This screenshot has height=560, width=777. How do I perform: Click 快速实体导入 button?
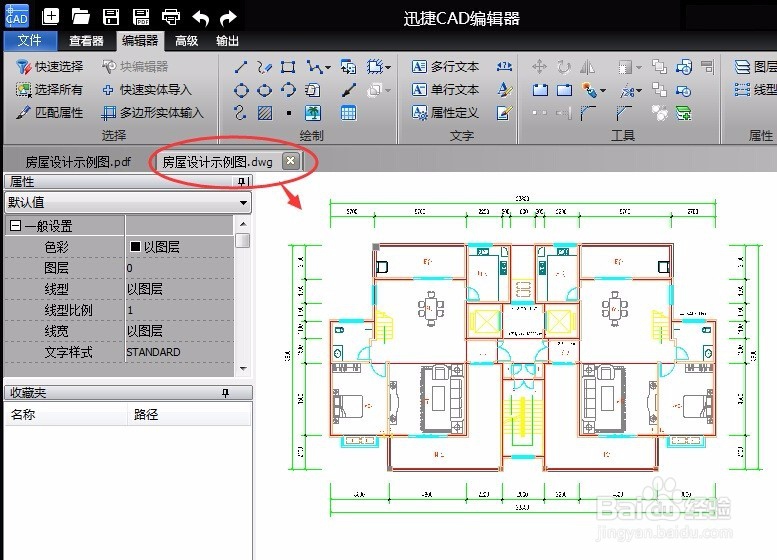(x=147, y=90)
